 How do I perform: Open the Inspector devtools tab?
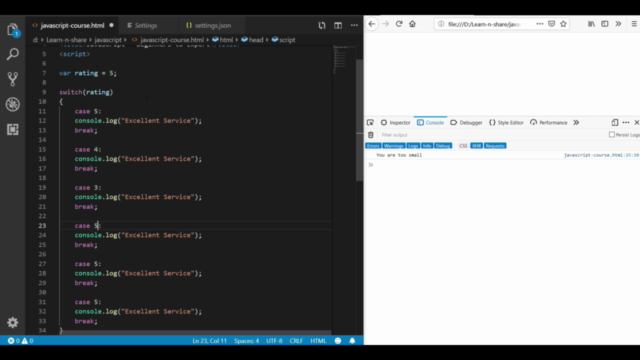pyautogui.click(x=396, y=122)
